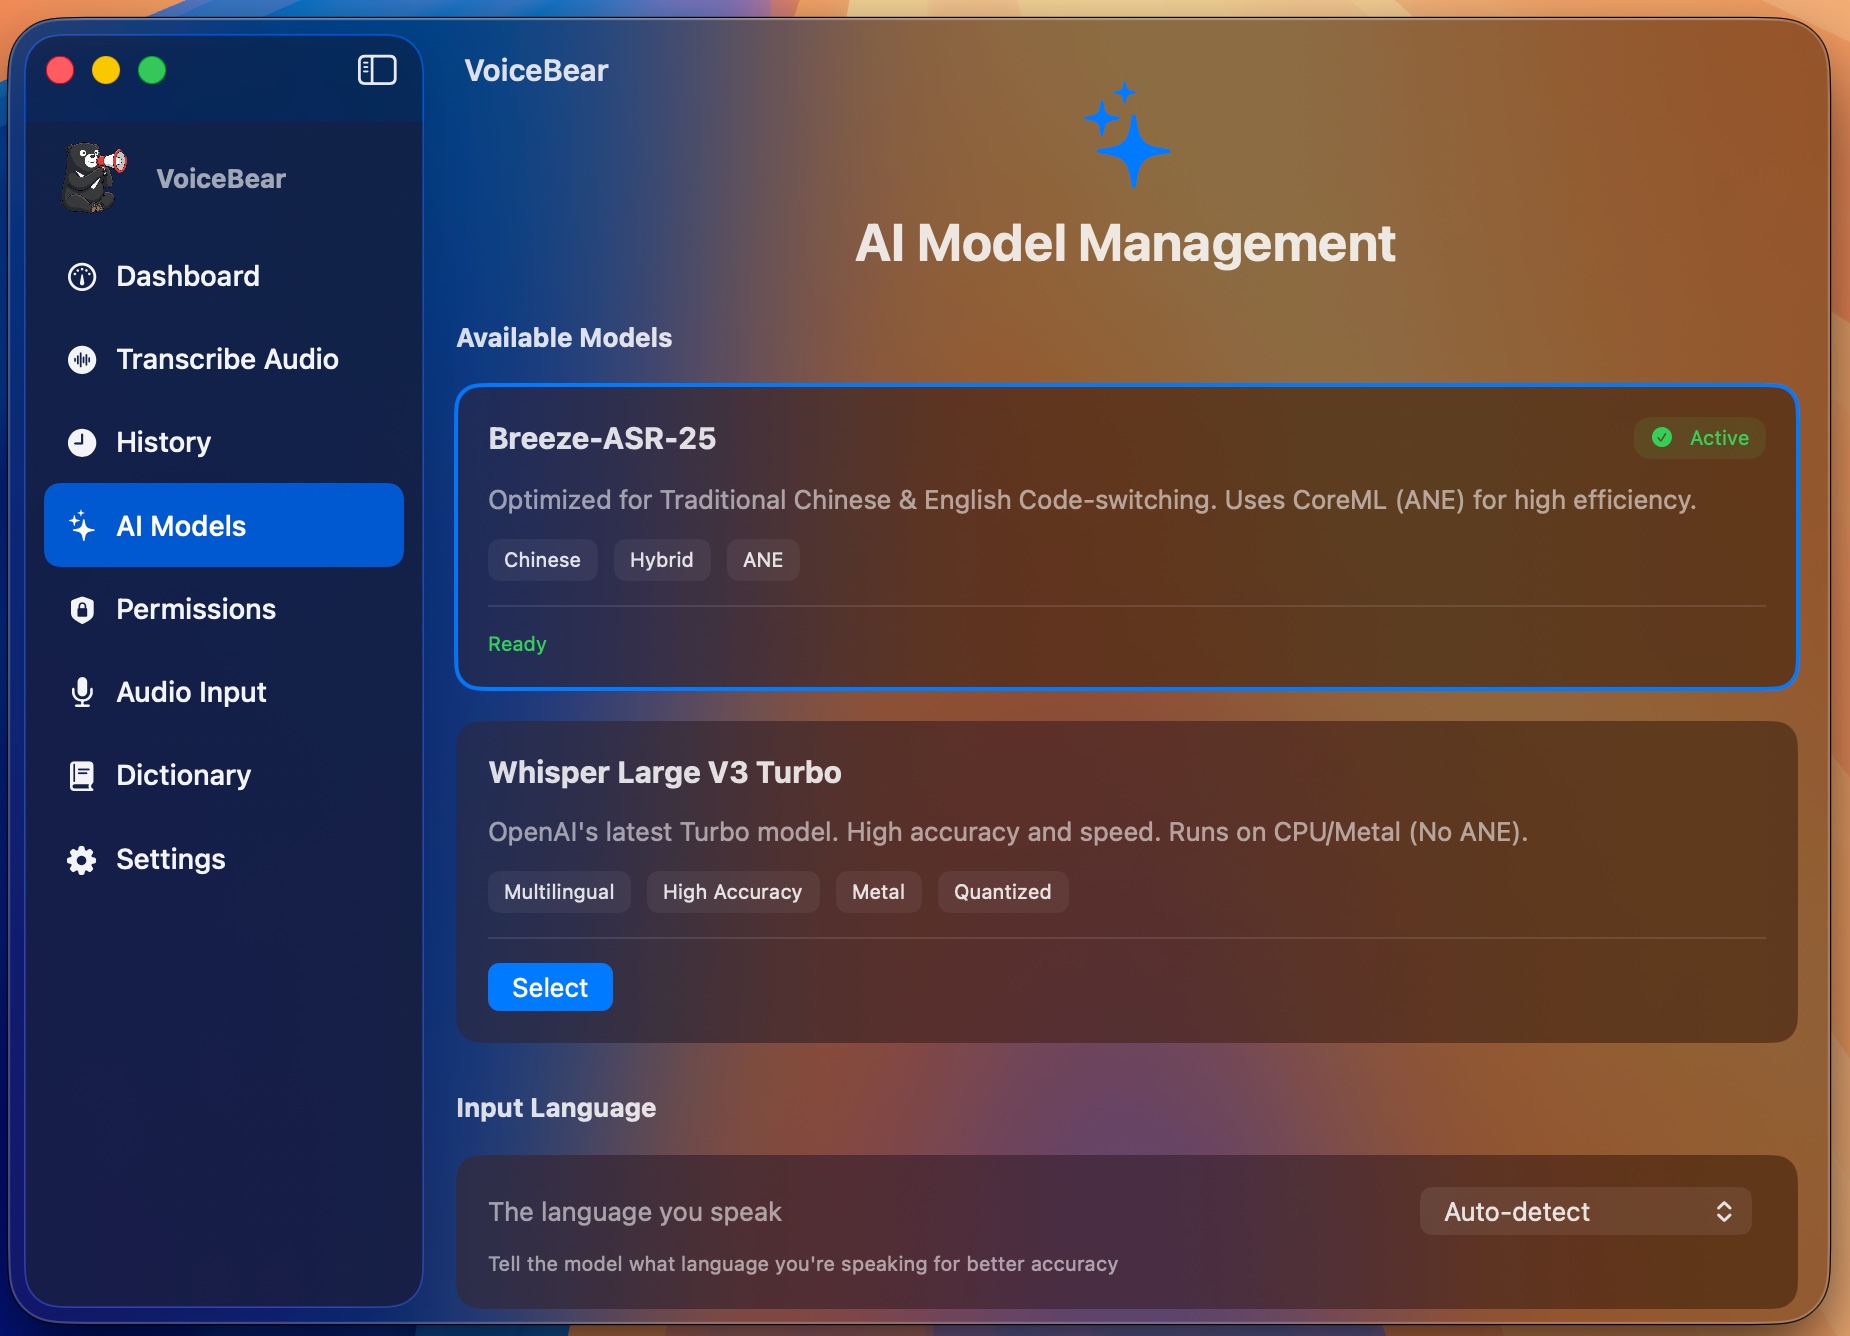Click the Settings gear icon
1850x1336 pixels.
(81, 859)
